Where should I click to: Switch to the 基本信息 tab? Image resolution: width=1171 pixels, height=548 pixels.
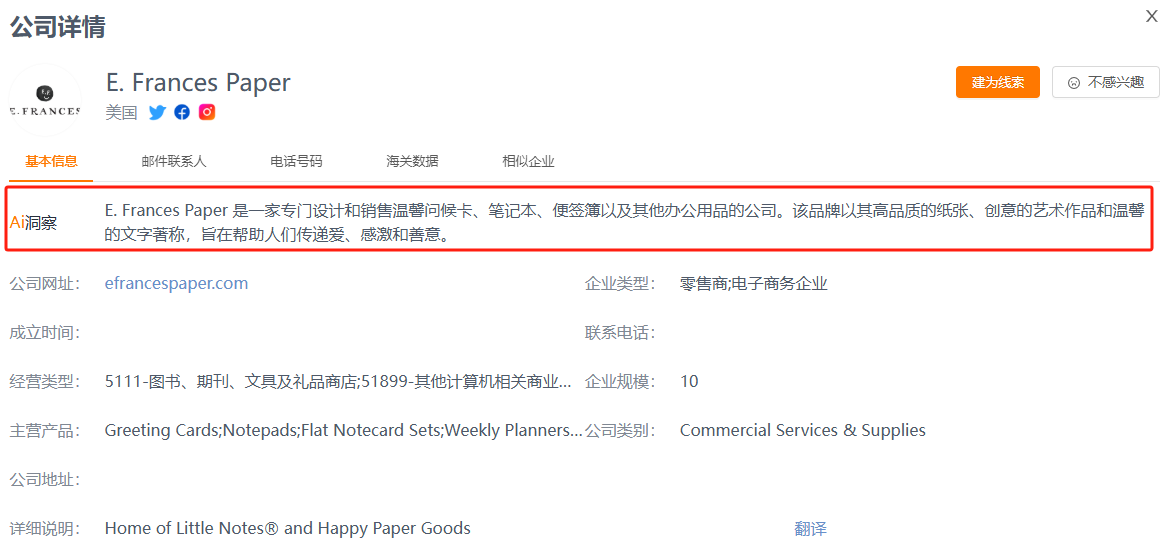click(51, 161)
